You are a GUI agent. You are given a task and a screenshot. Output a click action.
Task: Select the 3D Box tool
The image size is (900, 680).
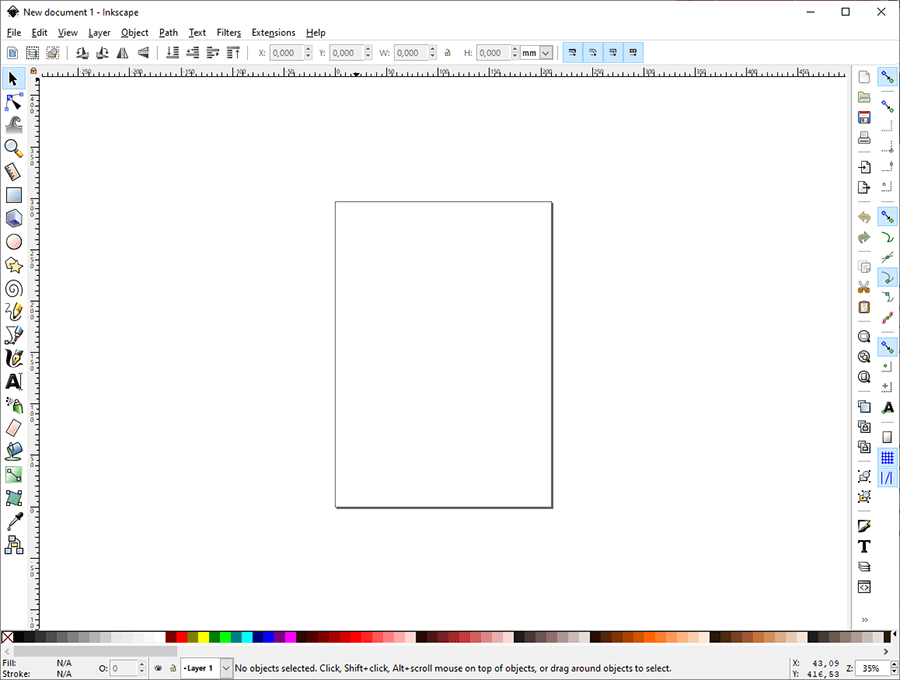[13, 218]
